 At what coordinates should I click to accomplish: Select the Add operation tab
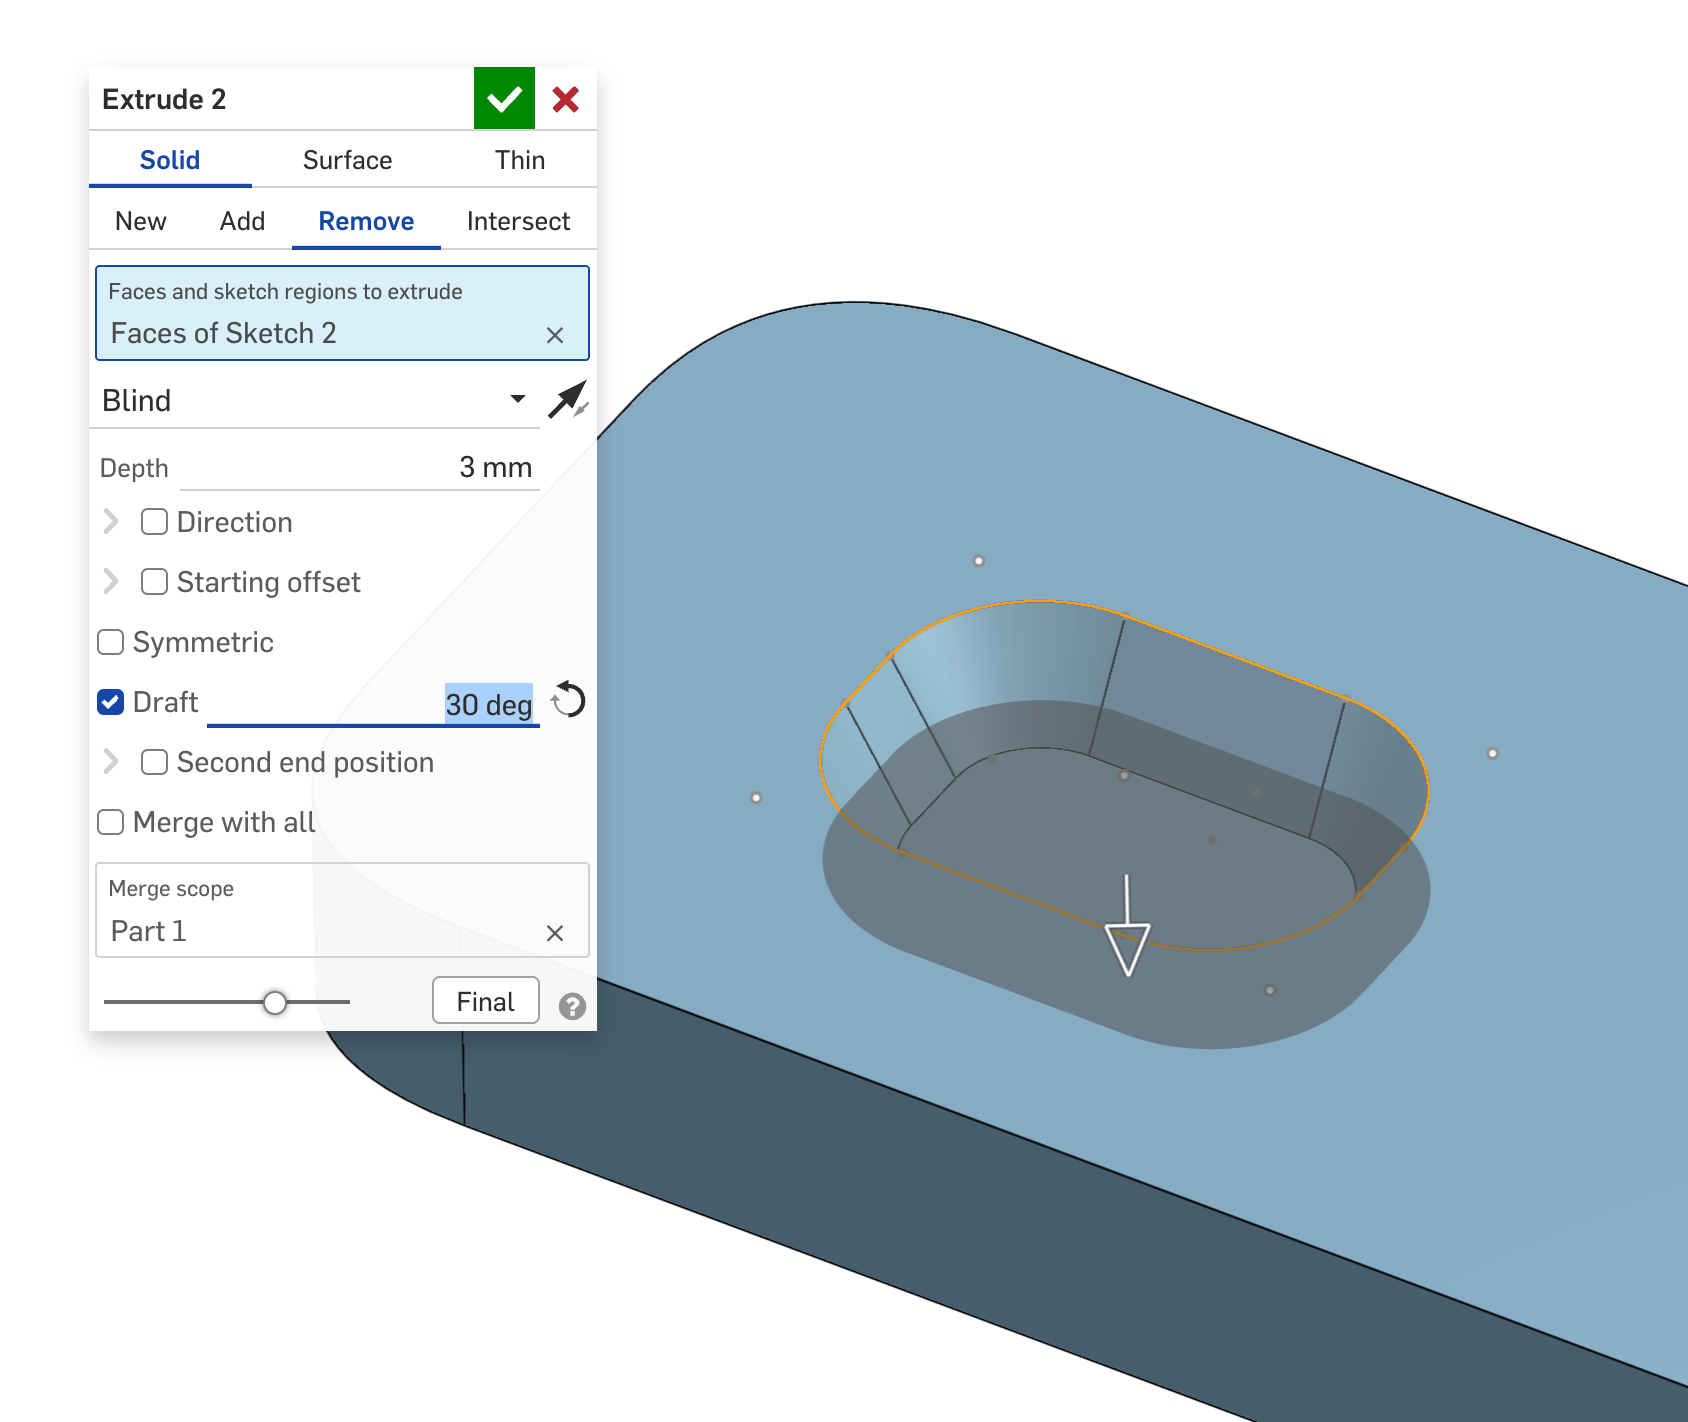tap(242, 221)
